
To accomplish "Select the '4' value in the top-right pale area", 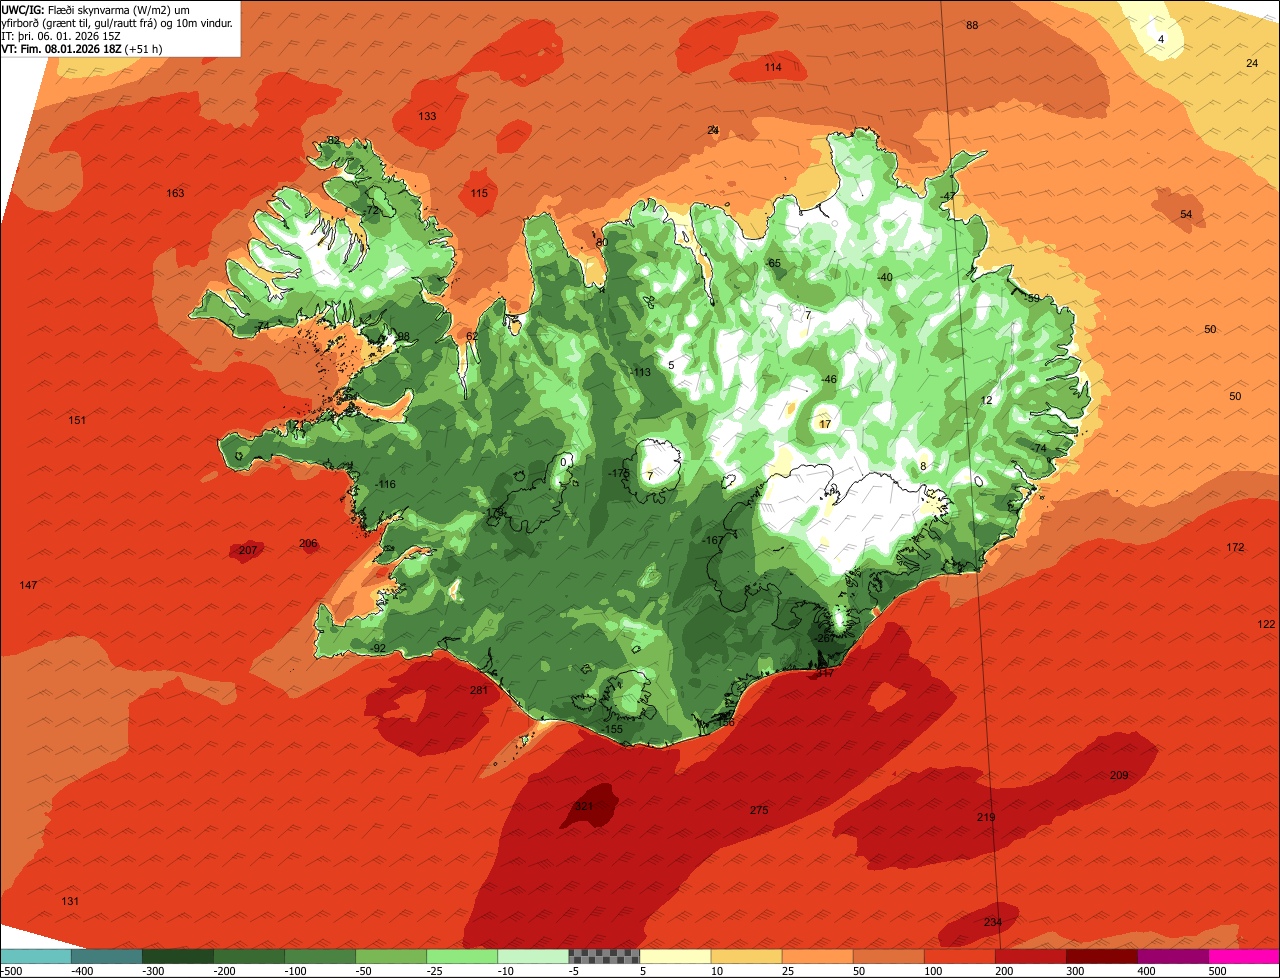I will (1161, 39).
